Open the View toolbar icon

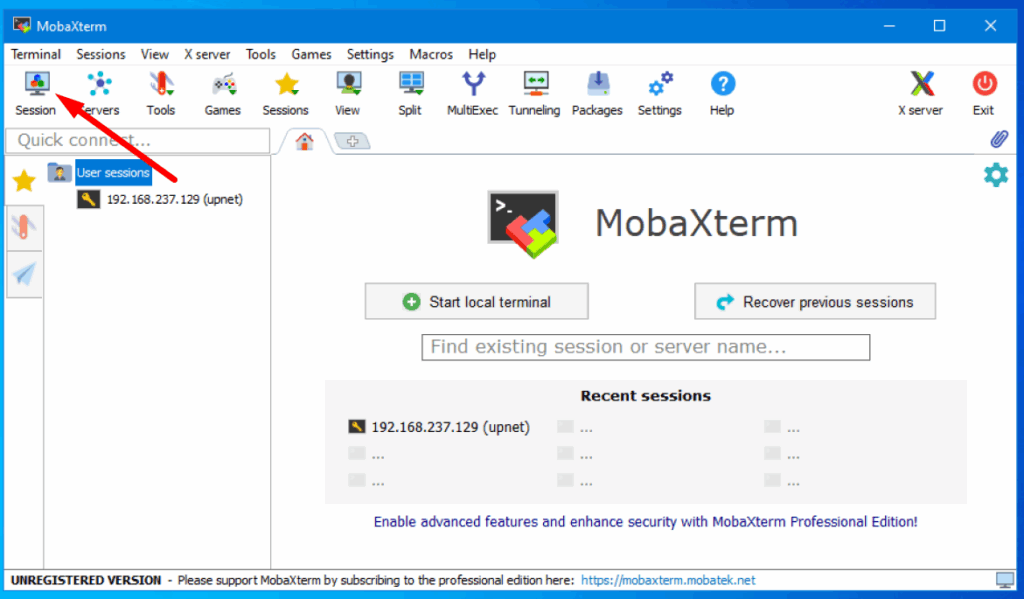347,93
